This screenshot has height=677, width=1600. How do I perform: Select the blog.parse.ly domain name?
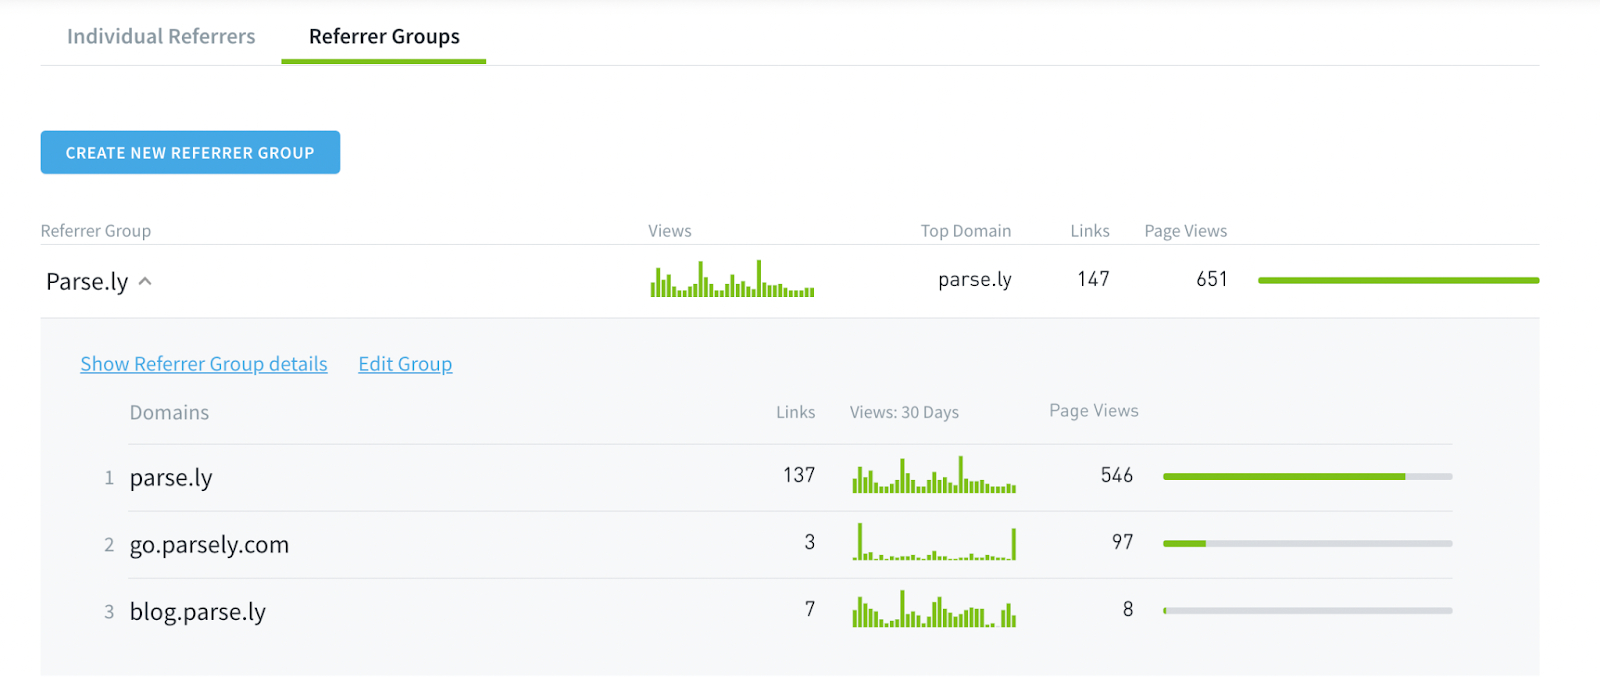pos(198,612)
